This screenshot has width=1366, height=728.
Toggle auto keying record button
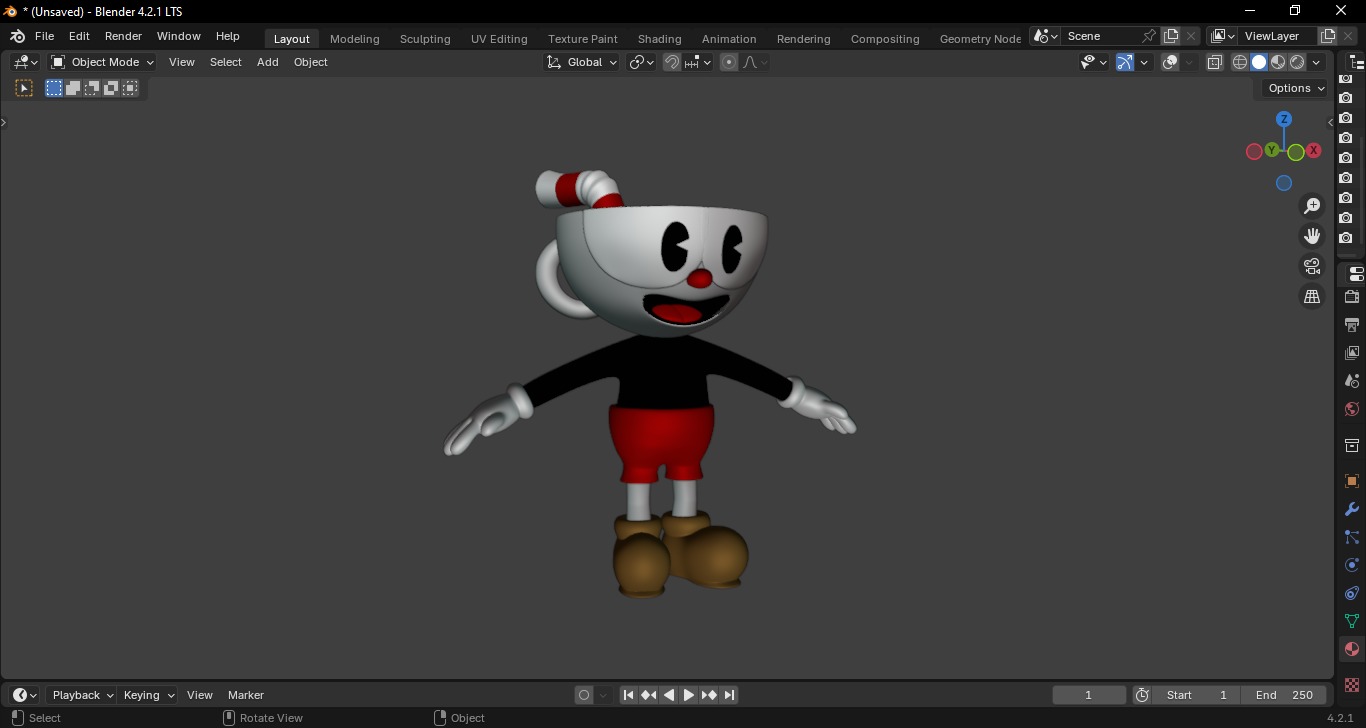pos(584,695)
